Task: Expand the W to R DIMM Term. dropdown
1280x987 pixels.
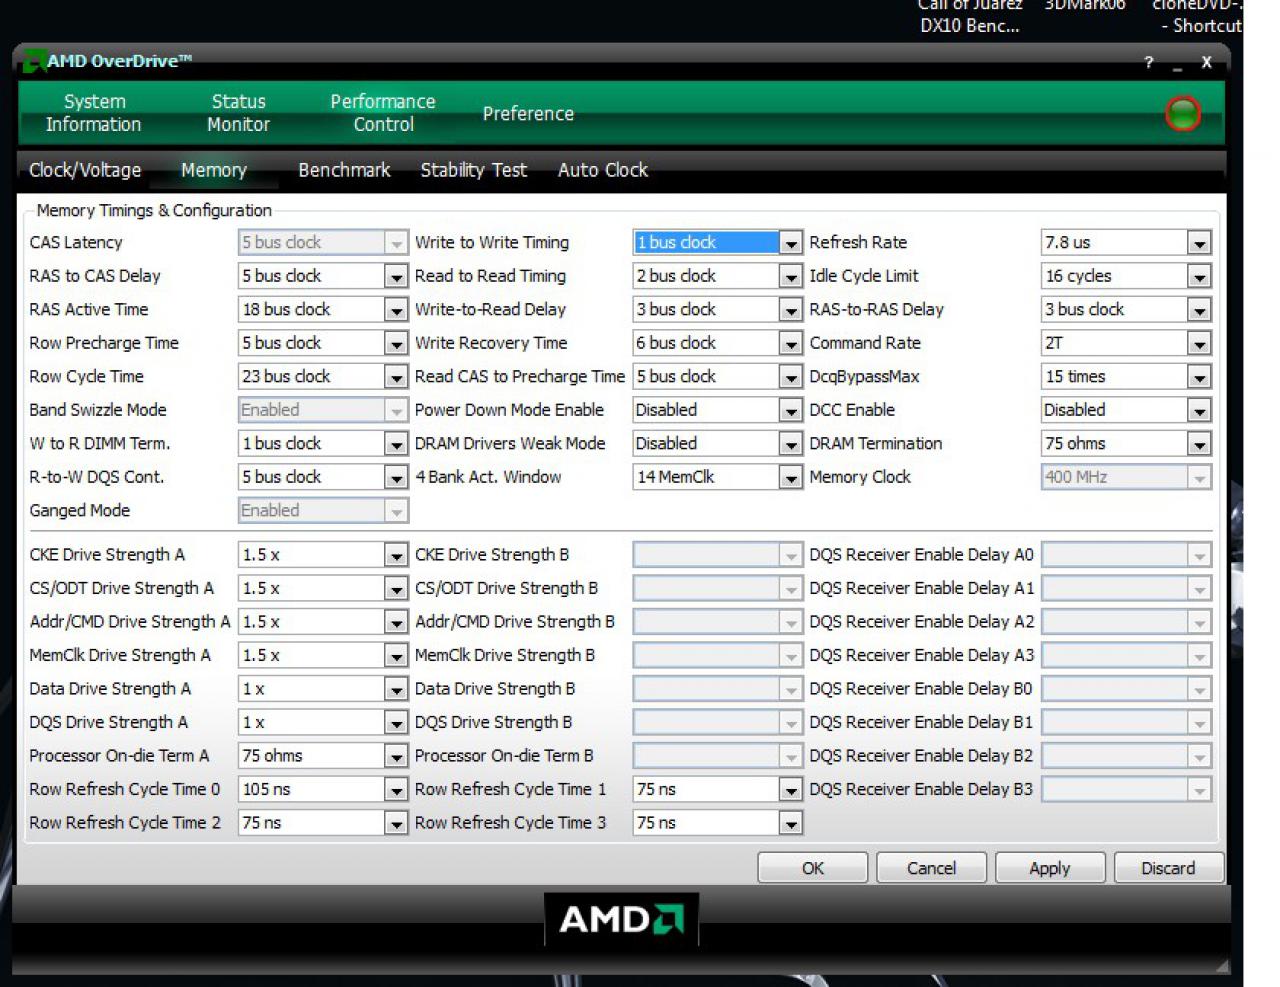Action: 396,444
